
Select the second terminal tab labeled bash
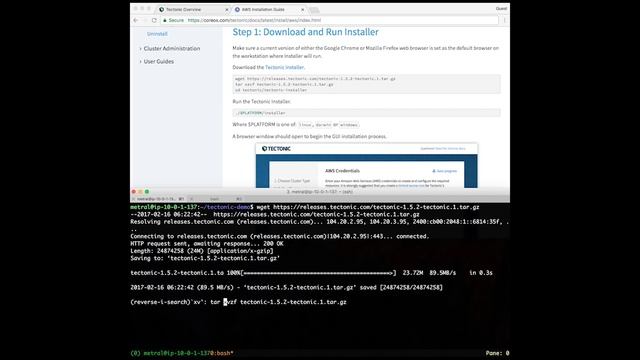(x=215, y=199)
